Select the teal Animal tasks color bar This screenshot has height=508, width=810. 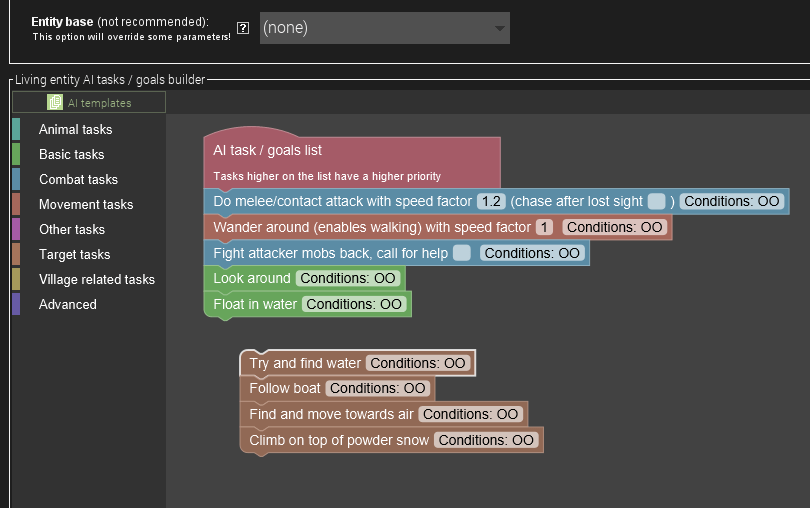(16, 129)
